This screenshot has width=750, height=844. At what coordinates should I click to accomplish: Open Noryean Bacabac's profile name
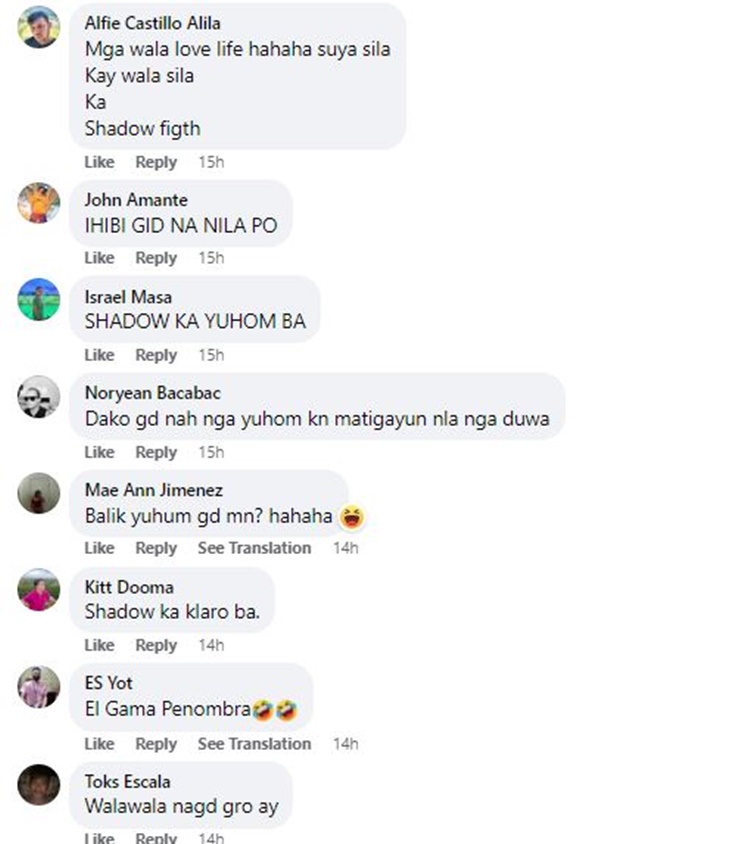[153, 393]
